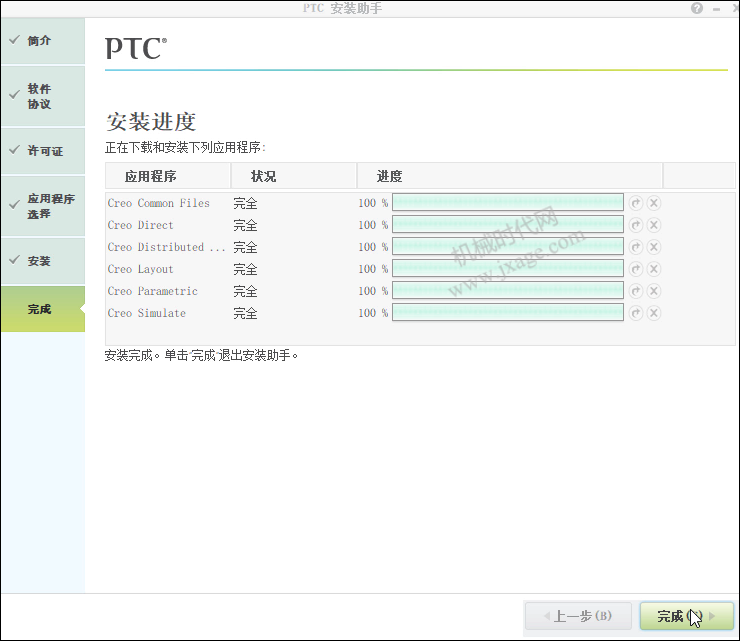Click the restart icon for Creo Layout
Image resolution: width=740 pixels, height=641 pixels.
click(636, 269)
